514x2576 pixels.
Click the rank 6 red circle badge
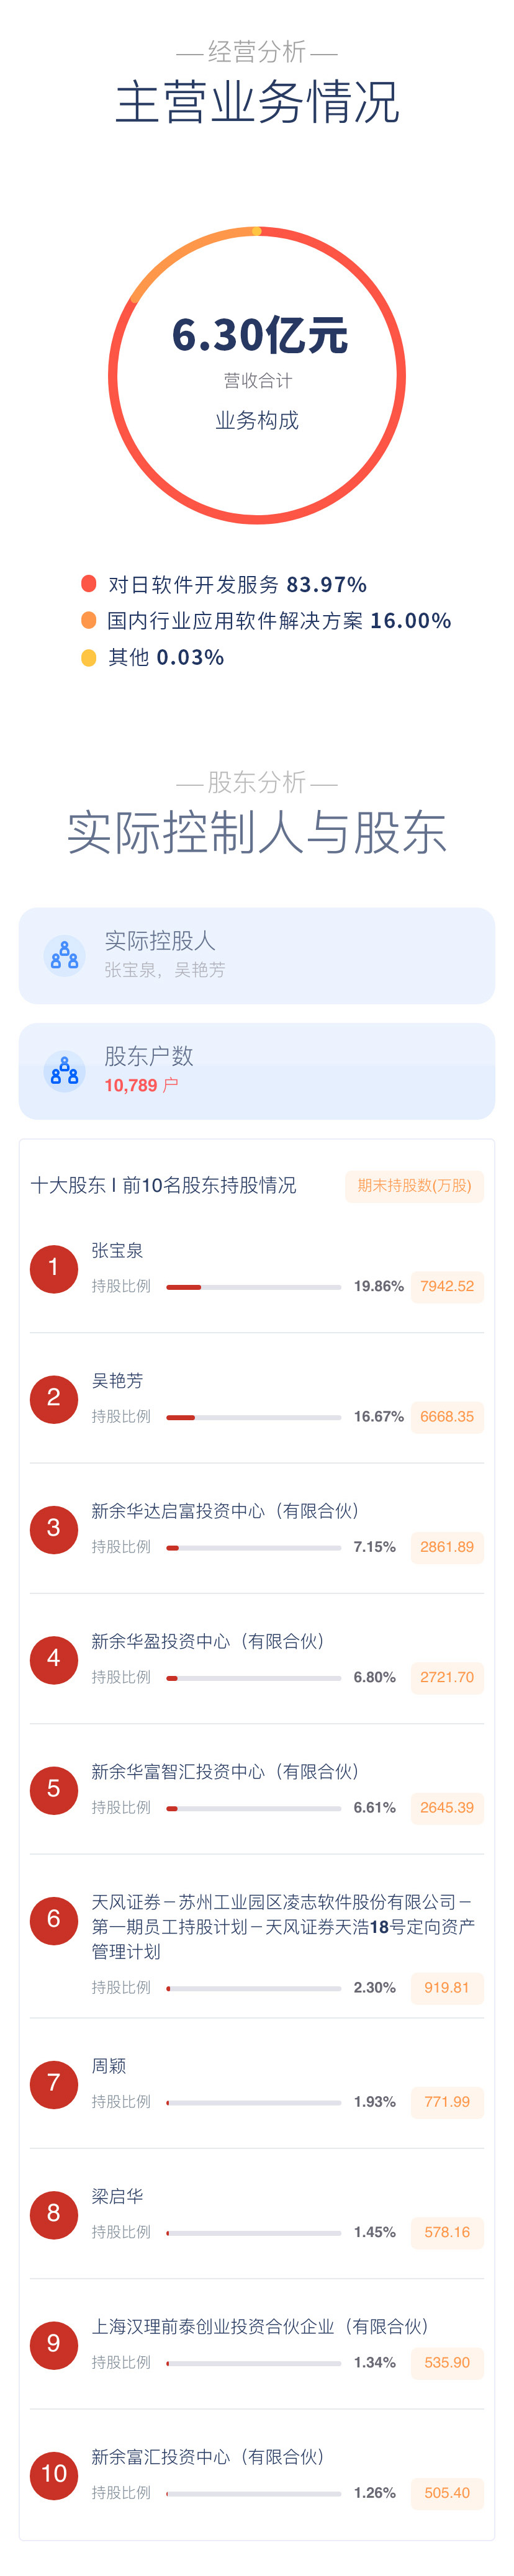point(54,1919)
